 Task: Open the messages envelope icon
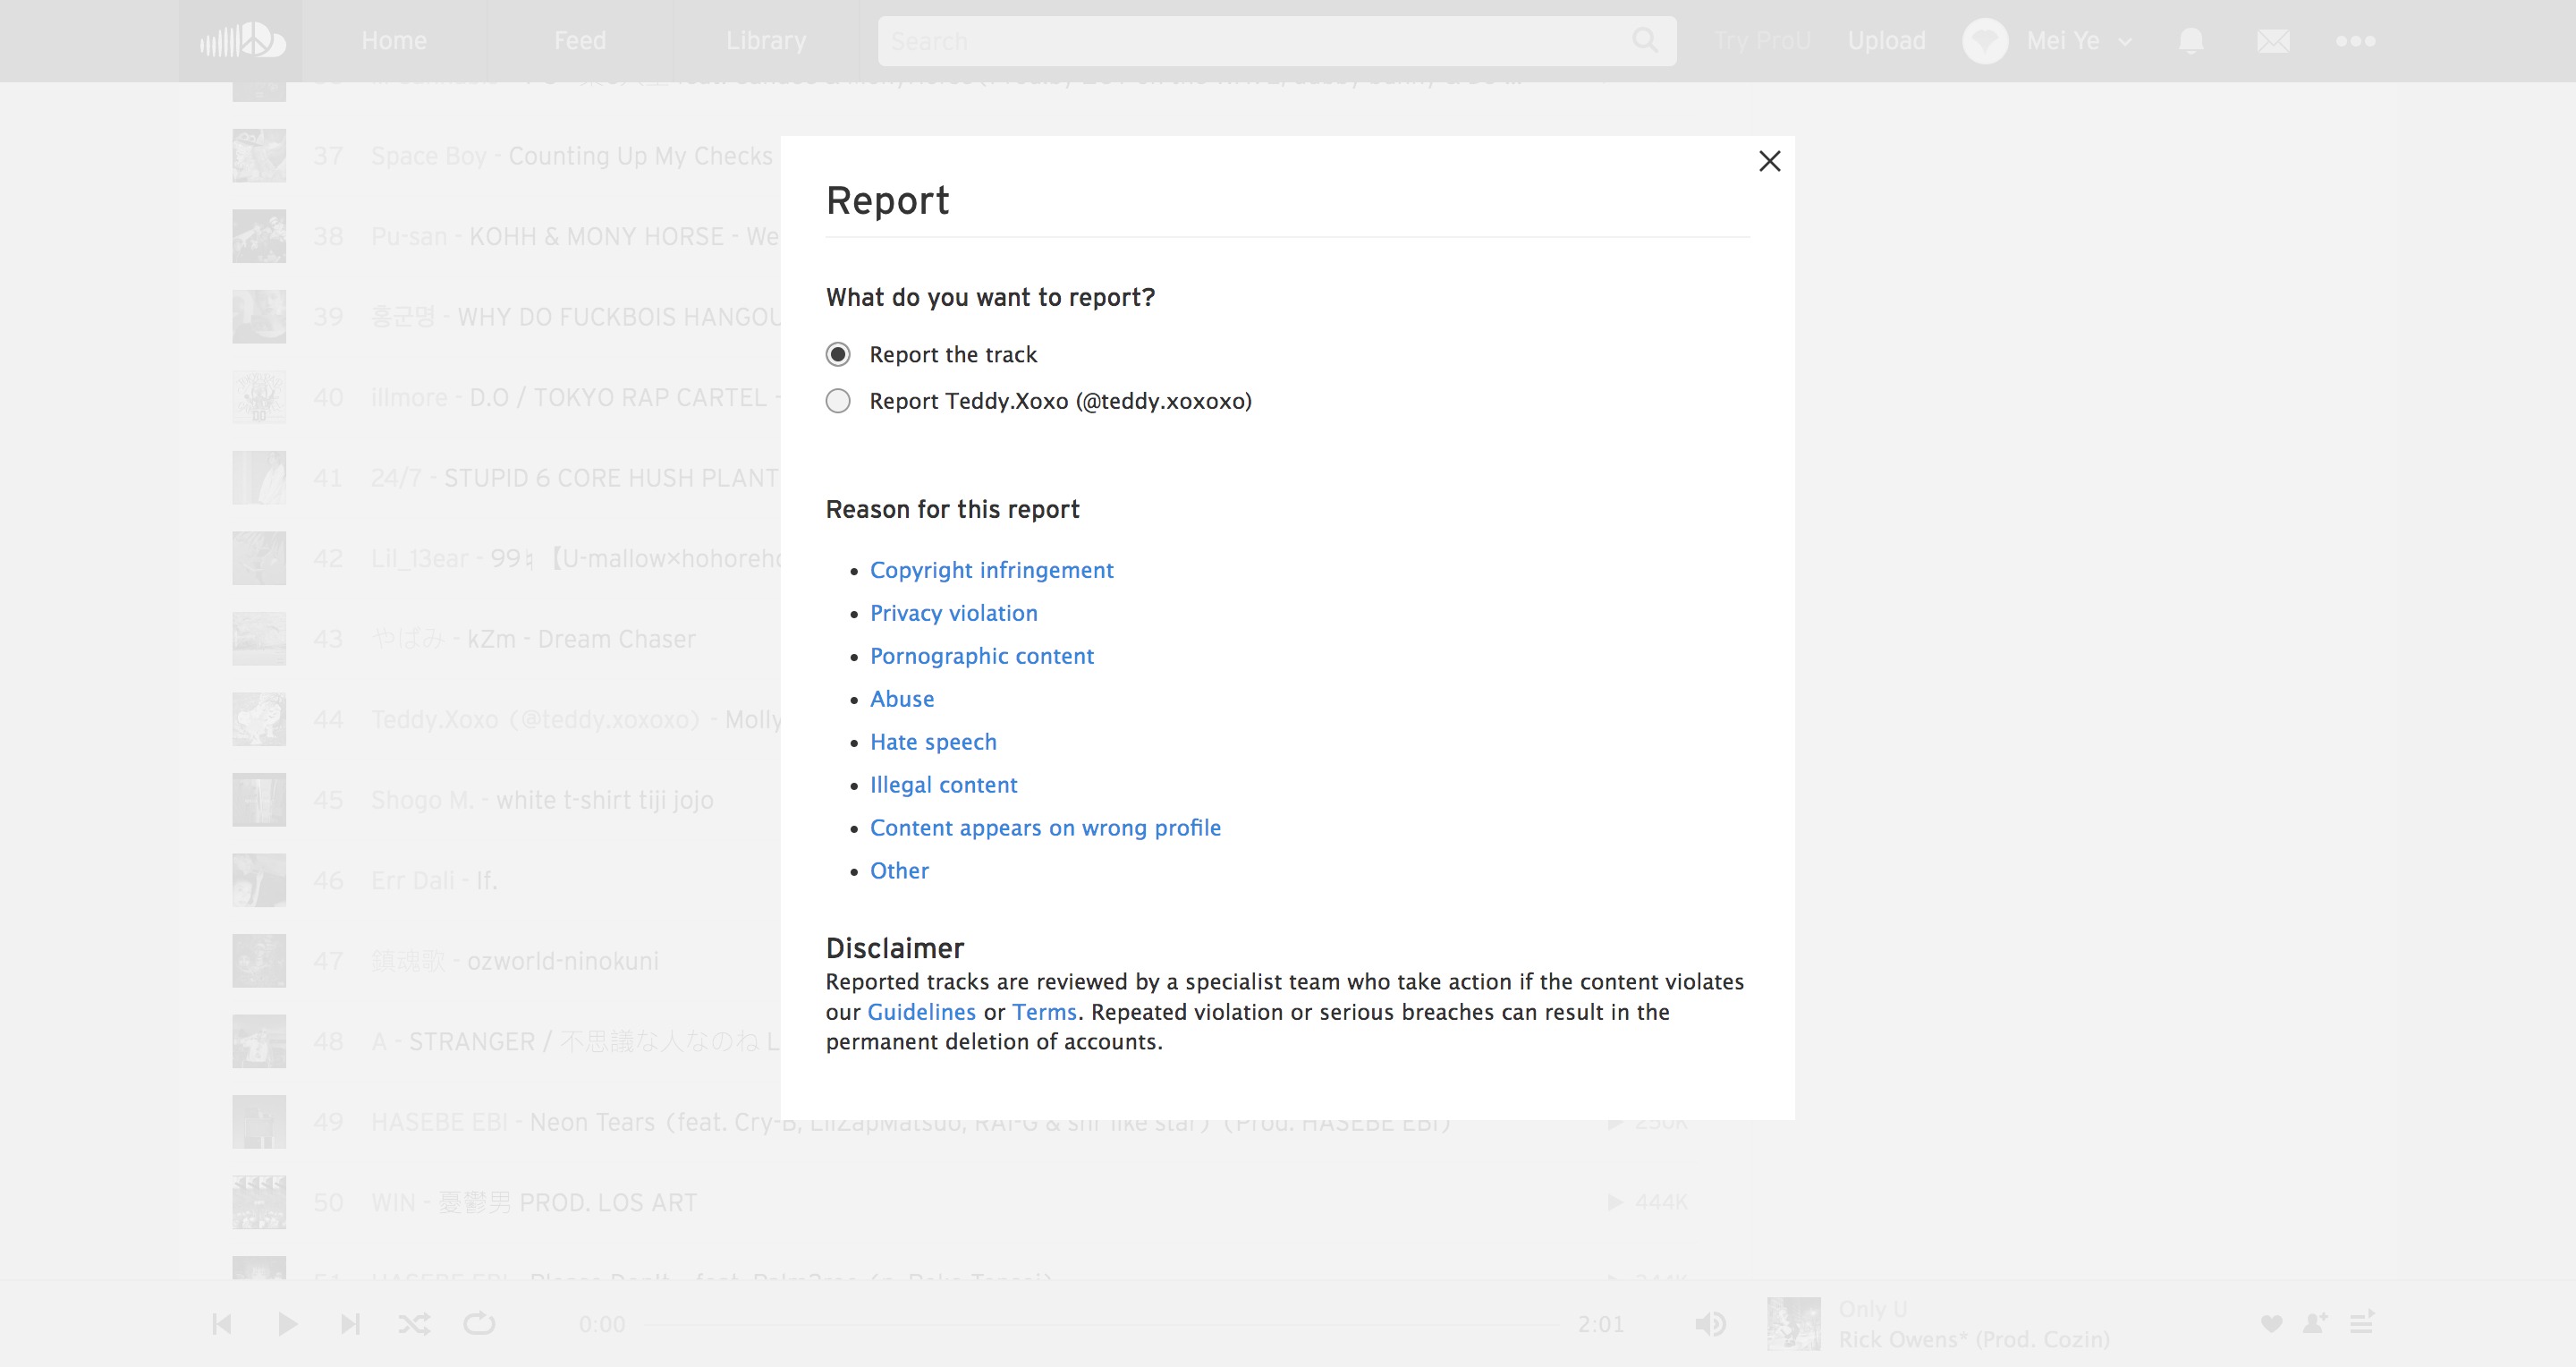[2273, 41]
